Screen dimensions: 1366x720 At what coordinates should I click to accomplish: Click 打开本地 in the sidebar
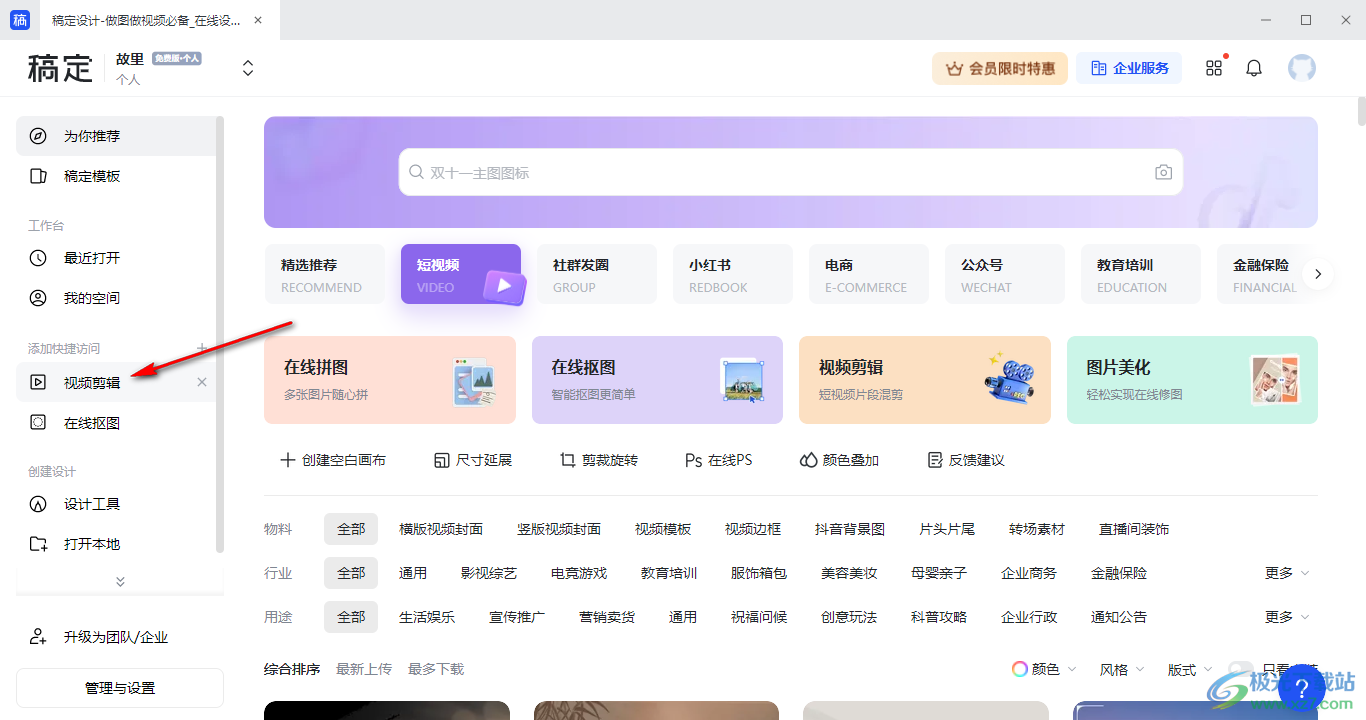[x=116, y=544]
